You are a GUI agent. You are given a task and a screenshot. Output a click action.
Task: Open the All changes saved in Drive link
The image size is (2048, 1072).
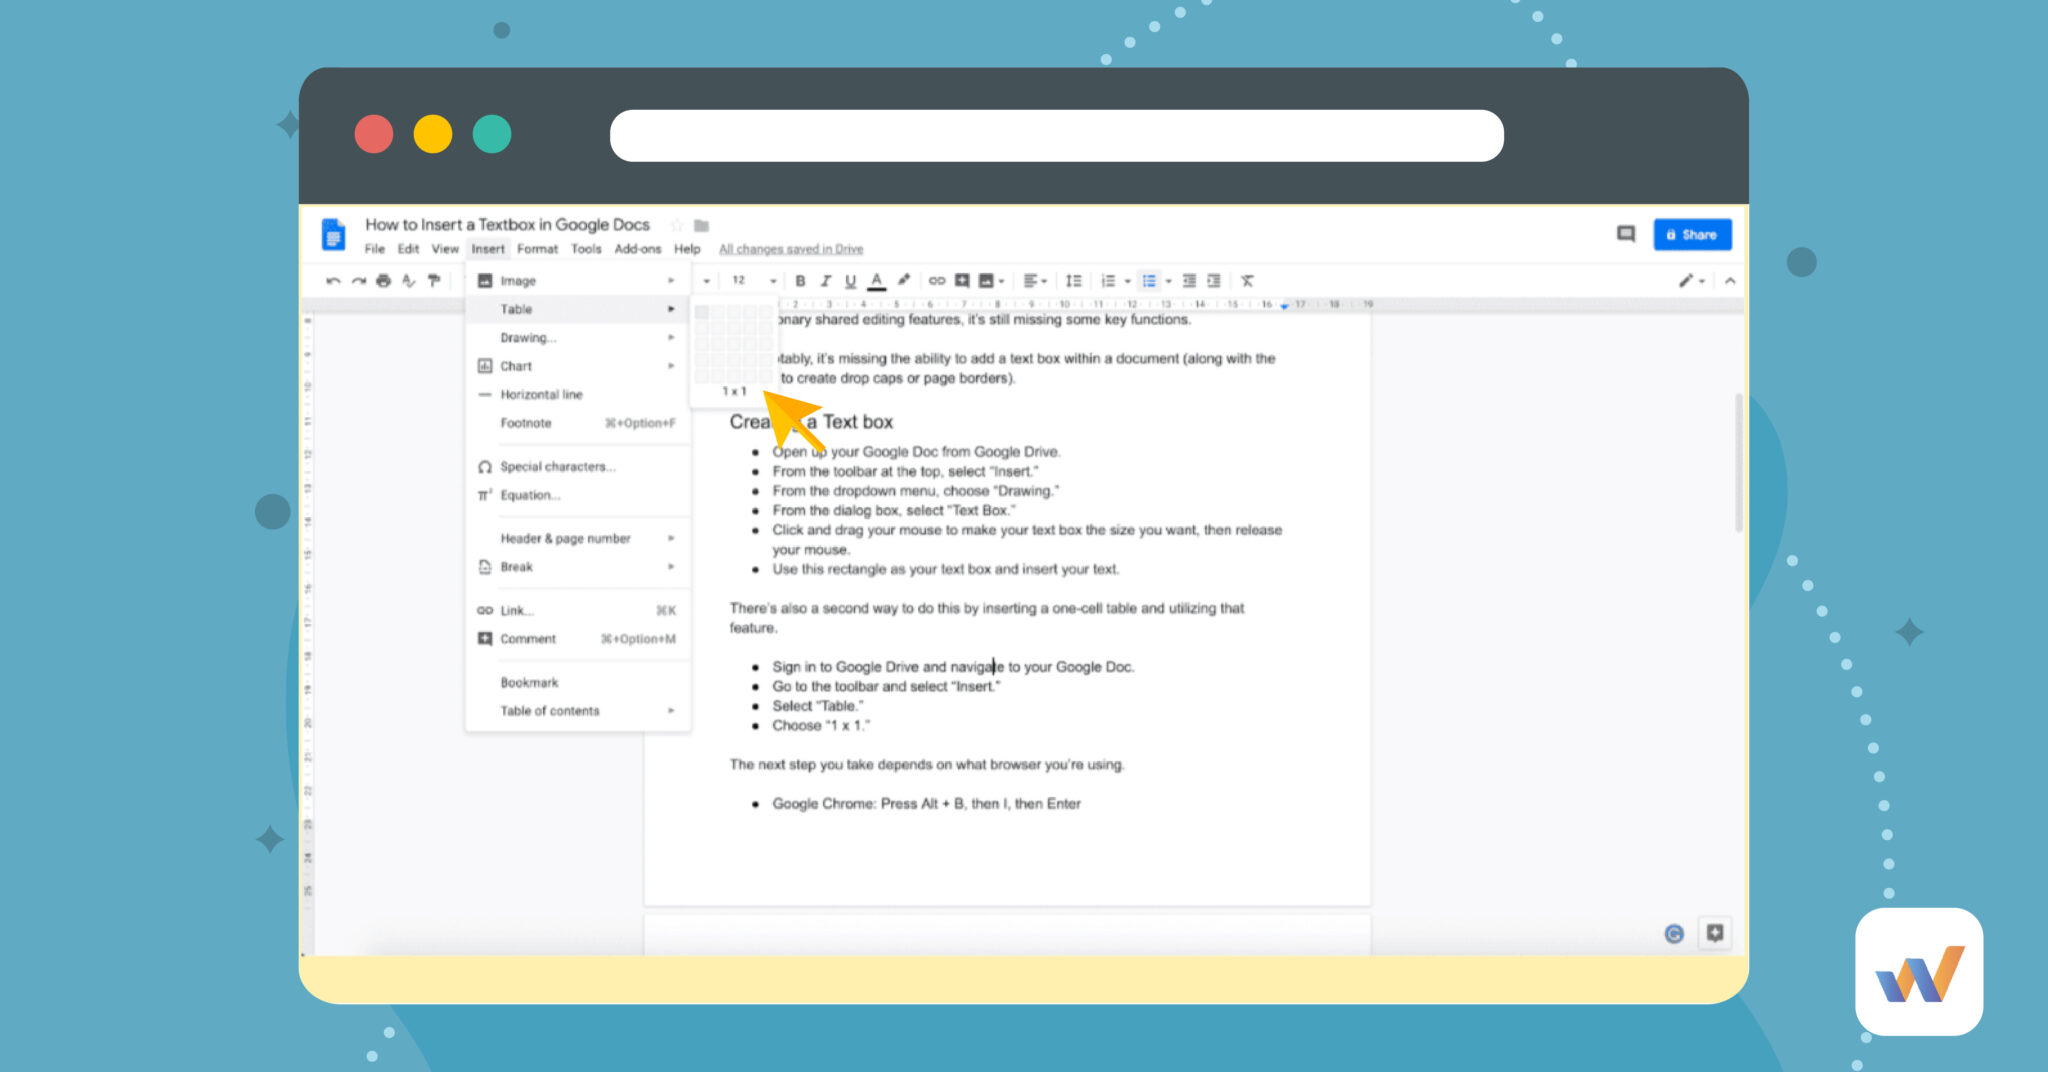tap(790, 248)
